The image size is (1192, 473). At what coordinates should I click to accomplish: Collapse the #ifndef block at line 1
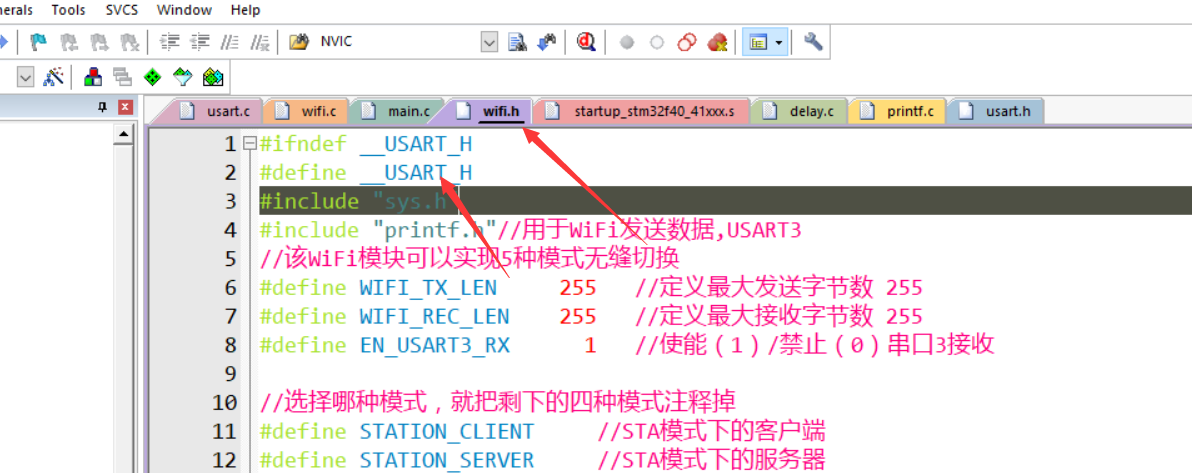point(249,143)
